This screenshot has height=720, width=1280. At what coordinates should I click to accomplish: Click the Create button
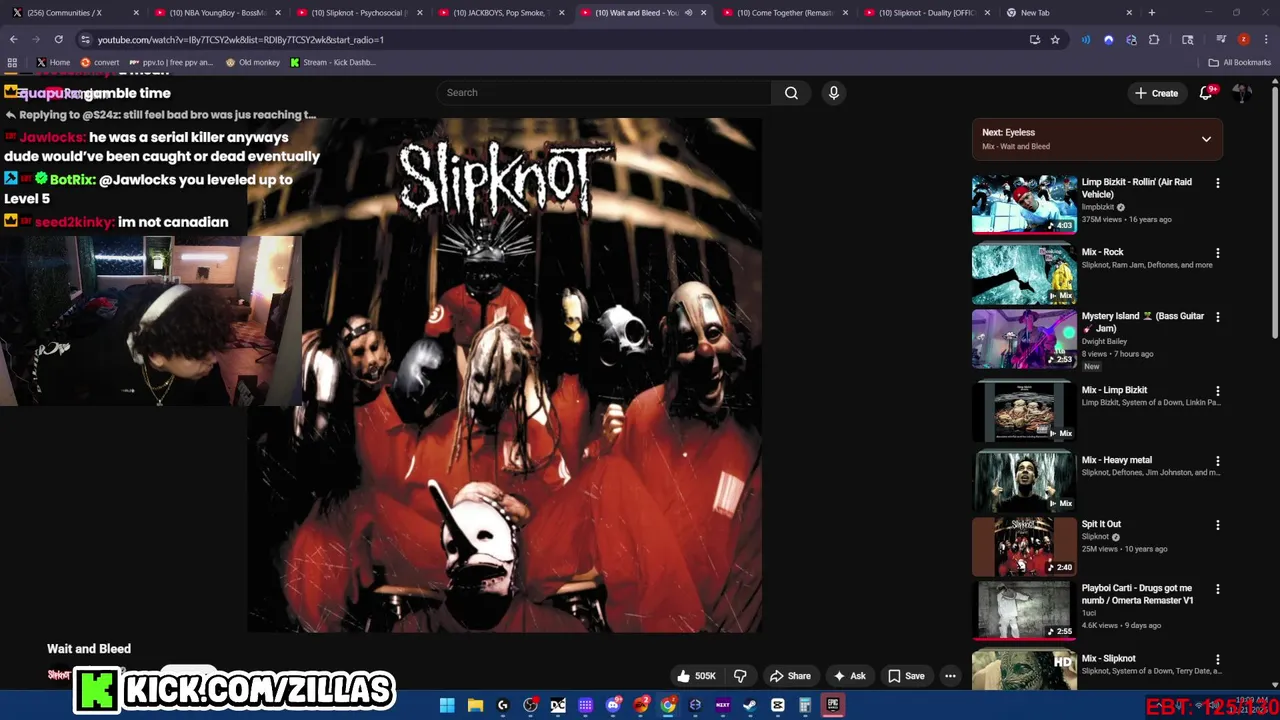[x=1156, y=93]
